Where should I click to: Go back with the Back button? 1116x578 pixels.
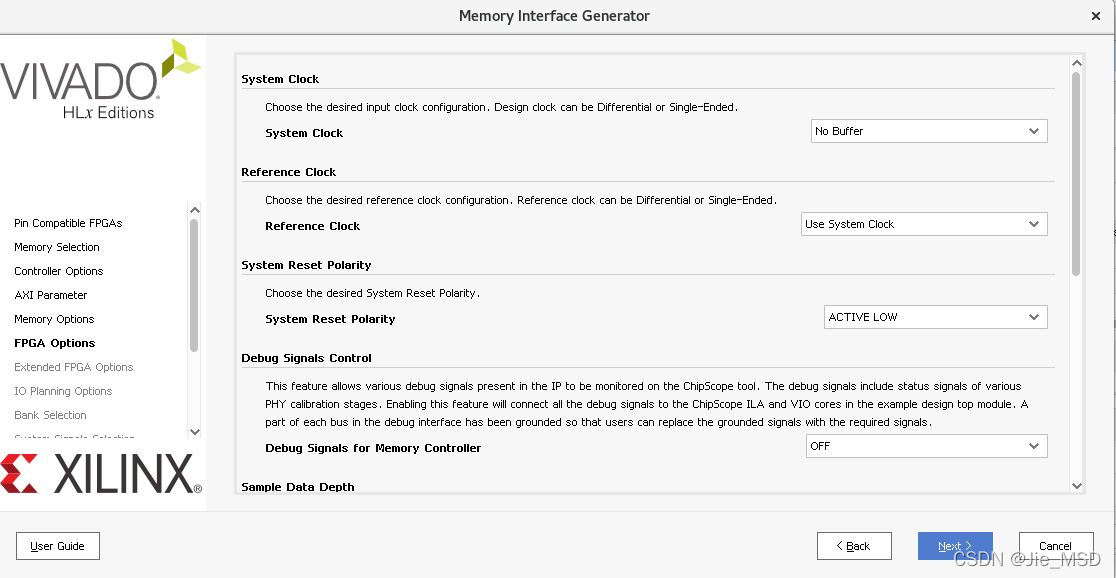[x=854, y=546]
